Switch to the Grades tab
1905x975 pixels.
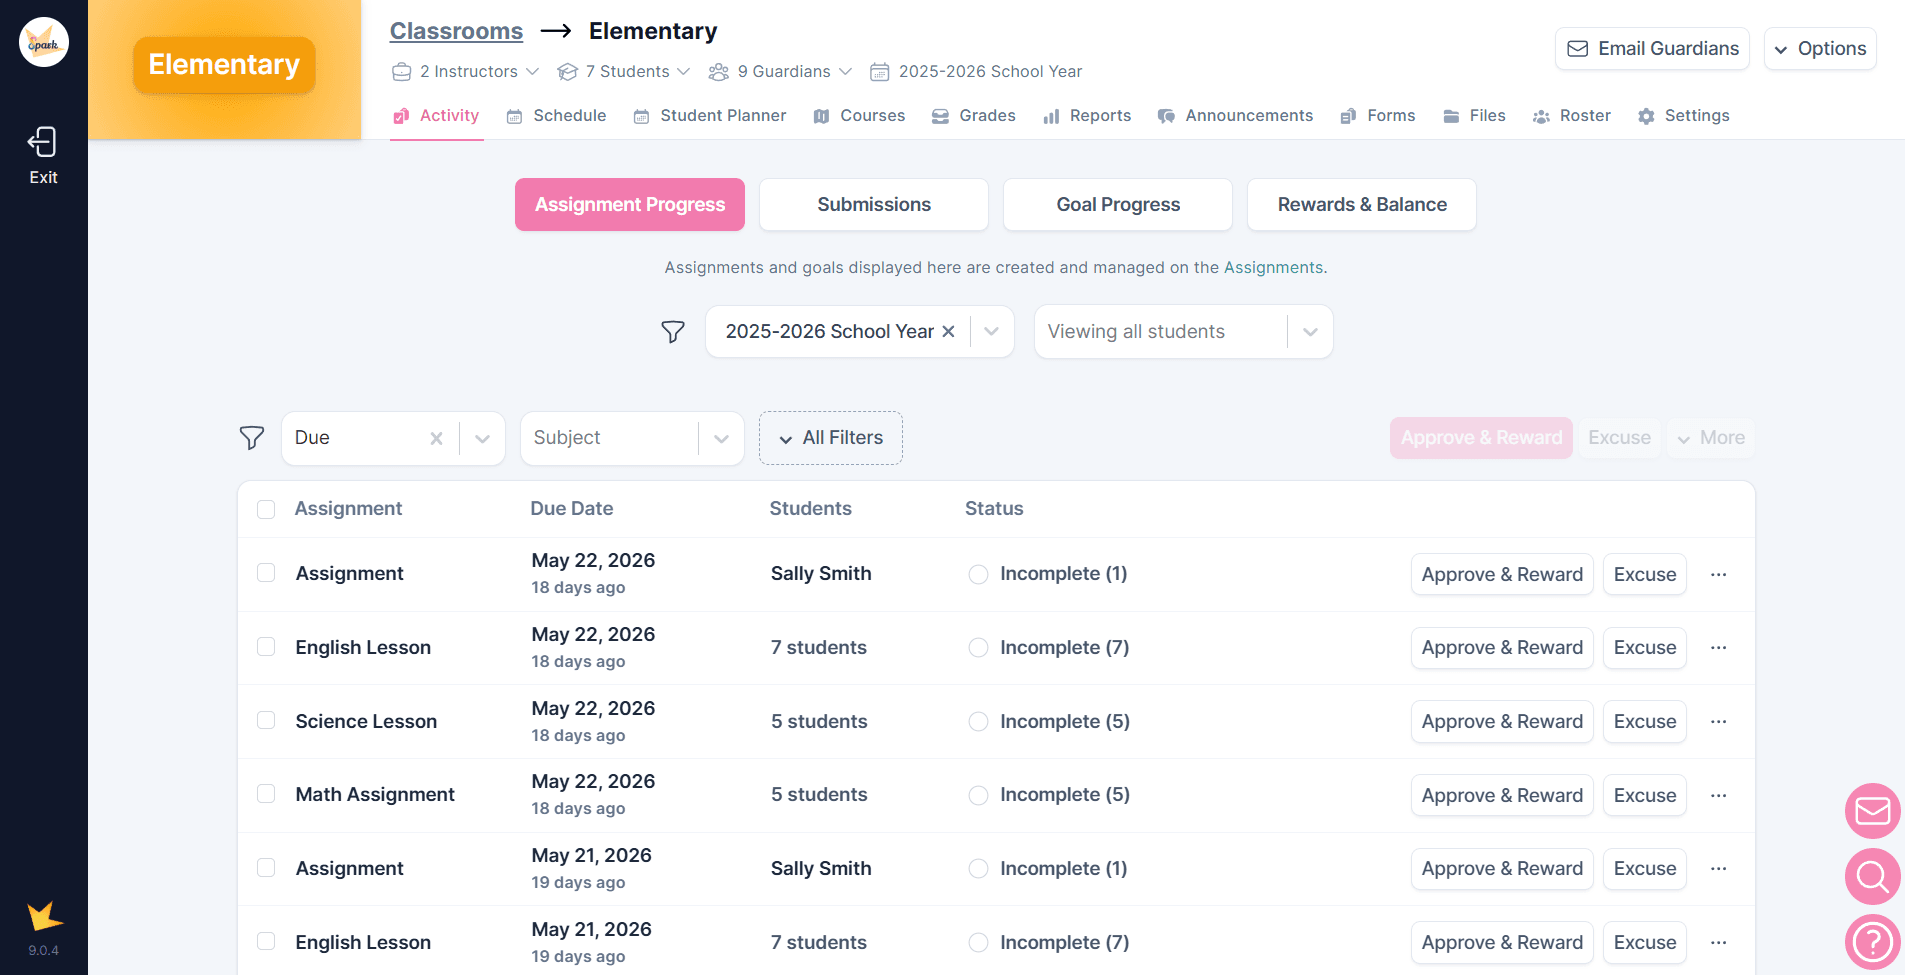(974, 116)
